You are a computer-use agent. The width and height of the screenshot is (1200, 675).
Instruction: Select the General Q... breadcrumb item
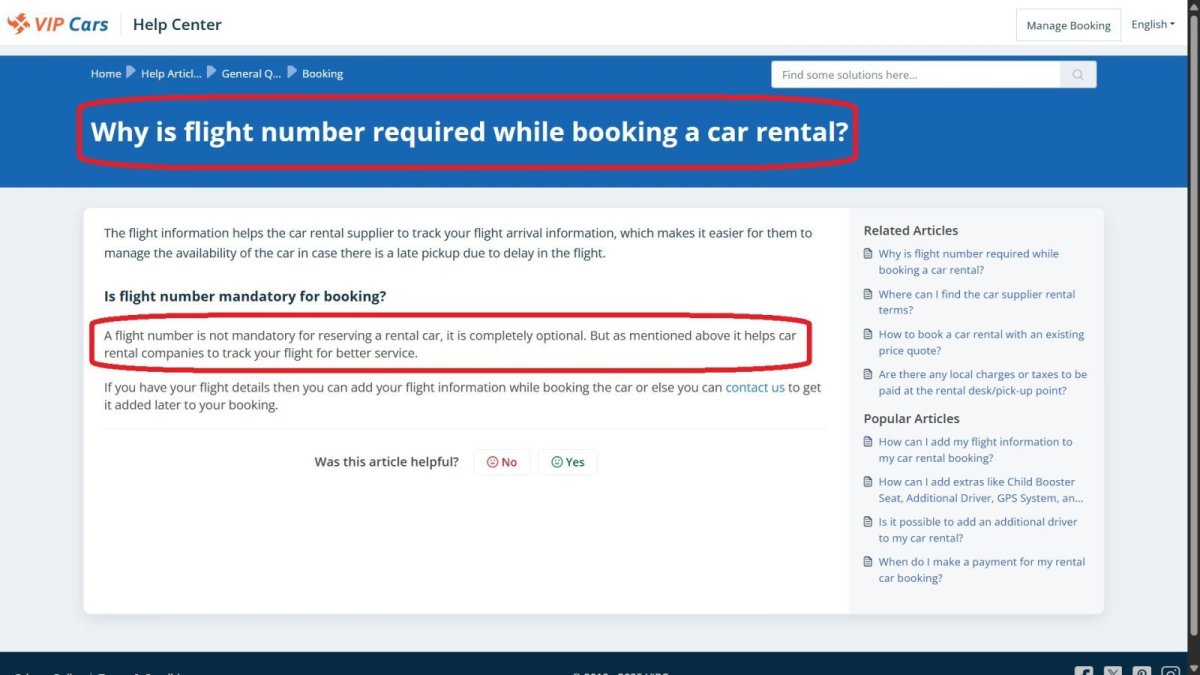click(251, 74)
